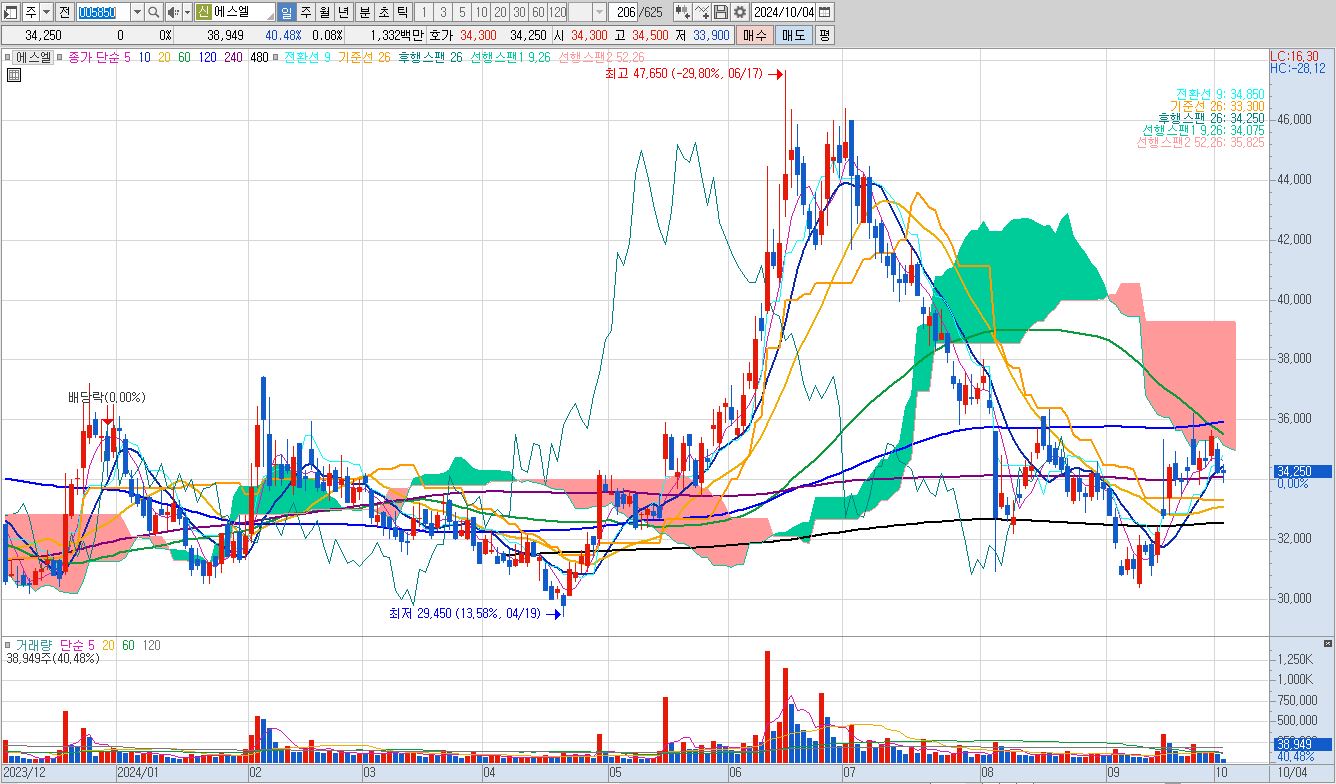1336x784 pixels.
Task: Click the 매수 buy button
Action: (x=753, y=35)
